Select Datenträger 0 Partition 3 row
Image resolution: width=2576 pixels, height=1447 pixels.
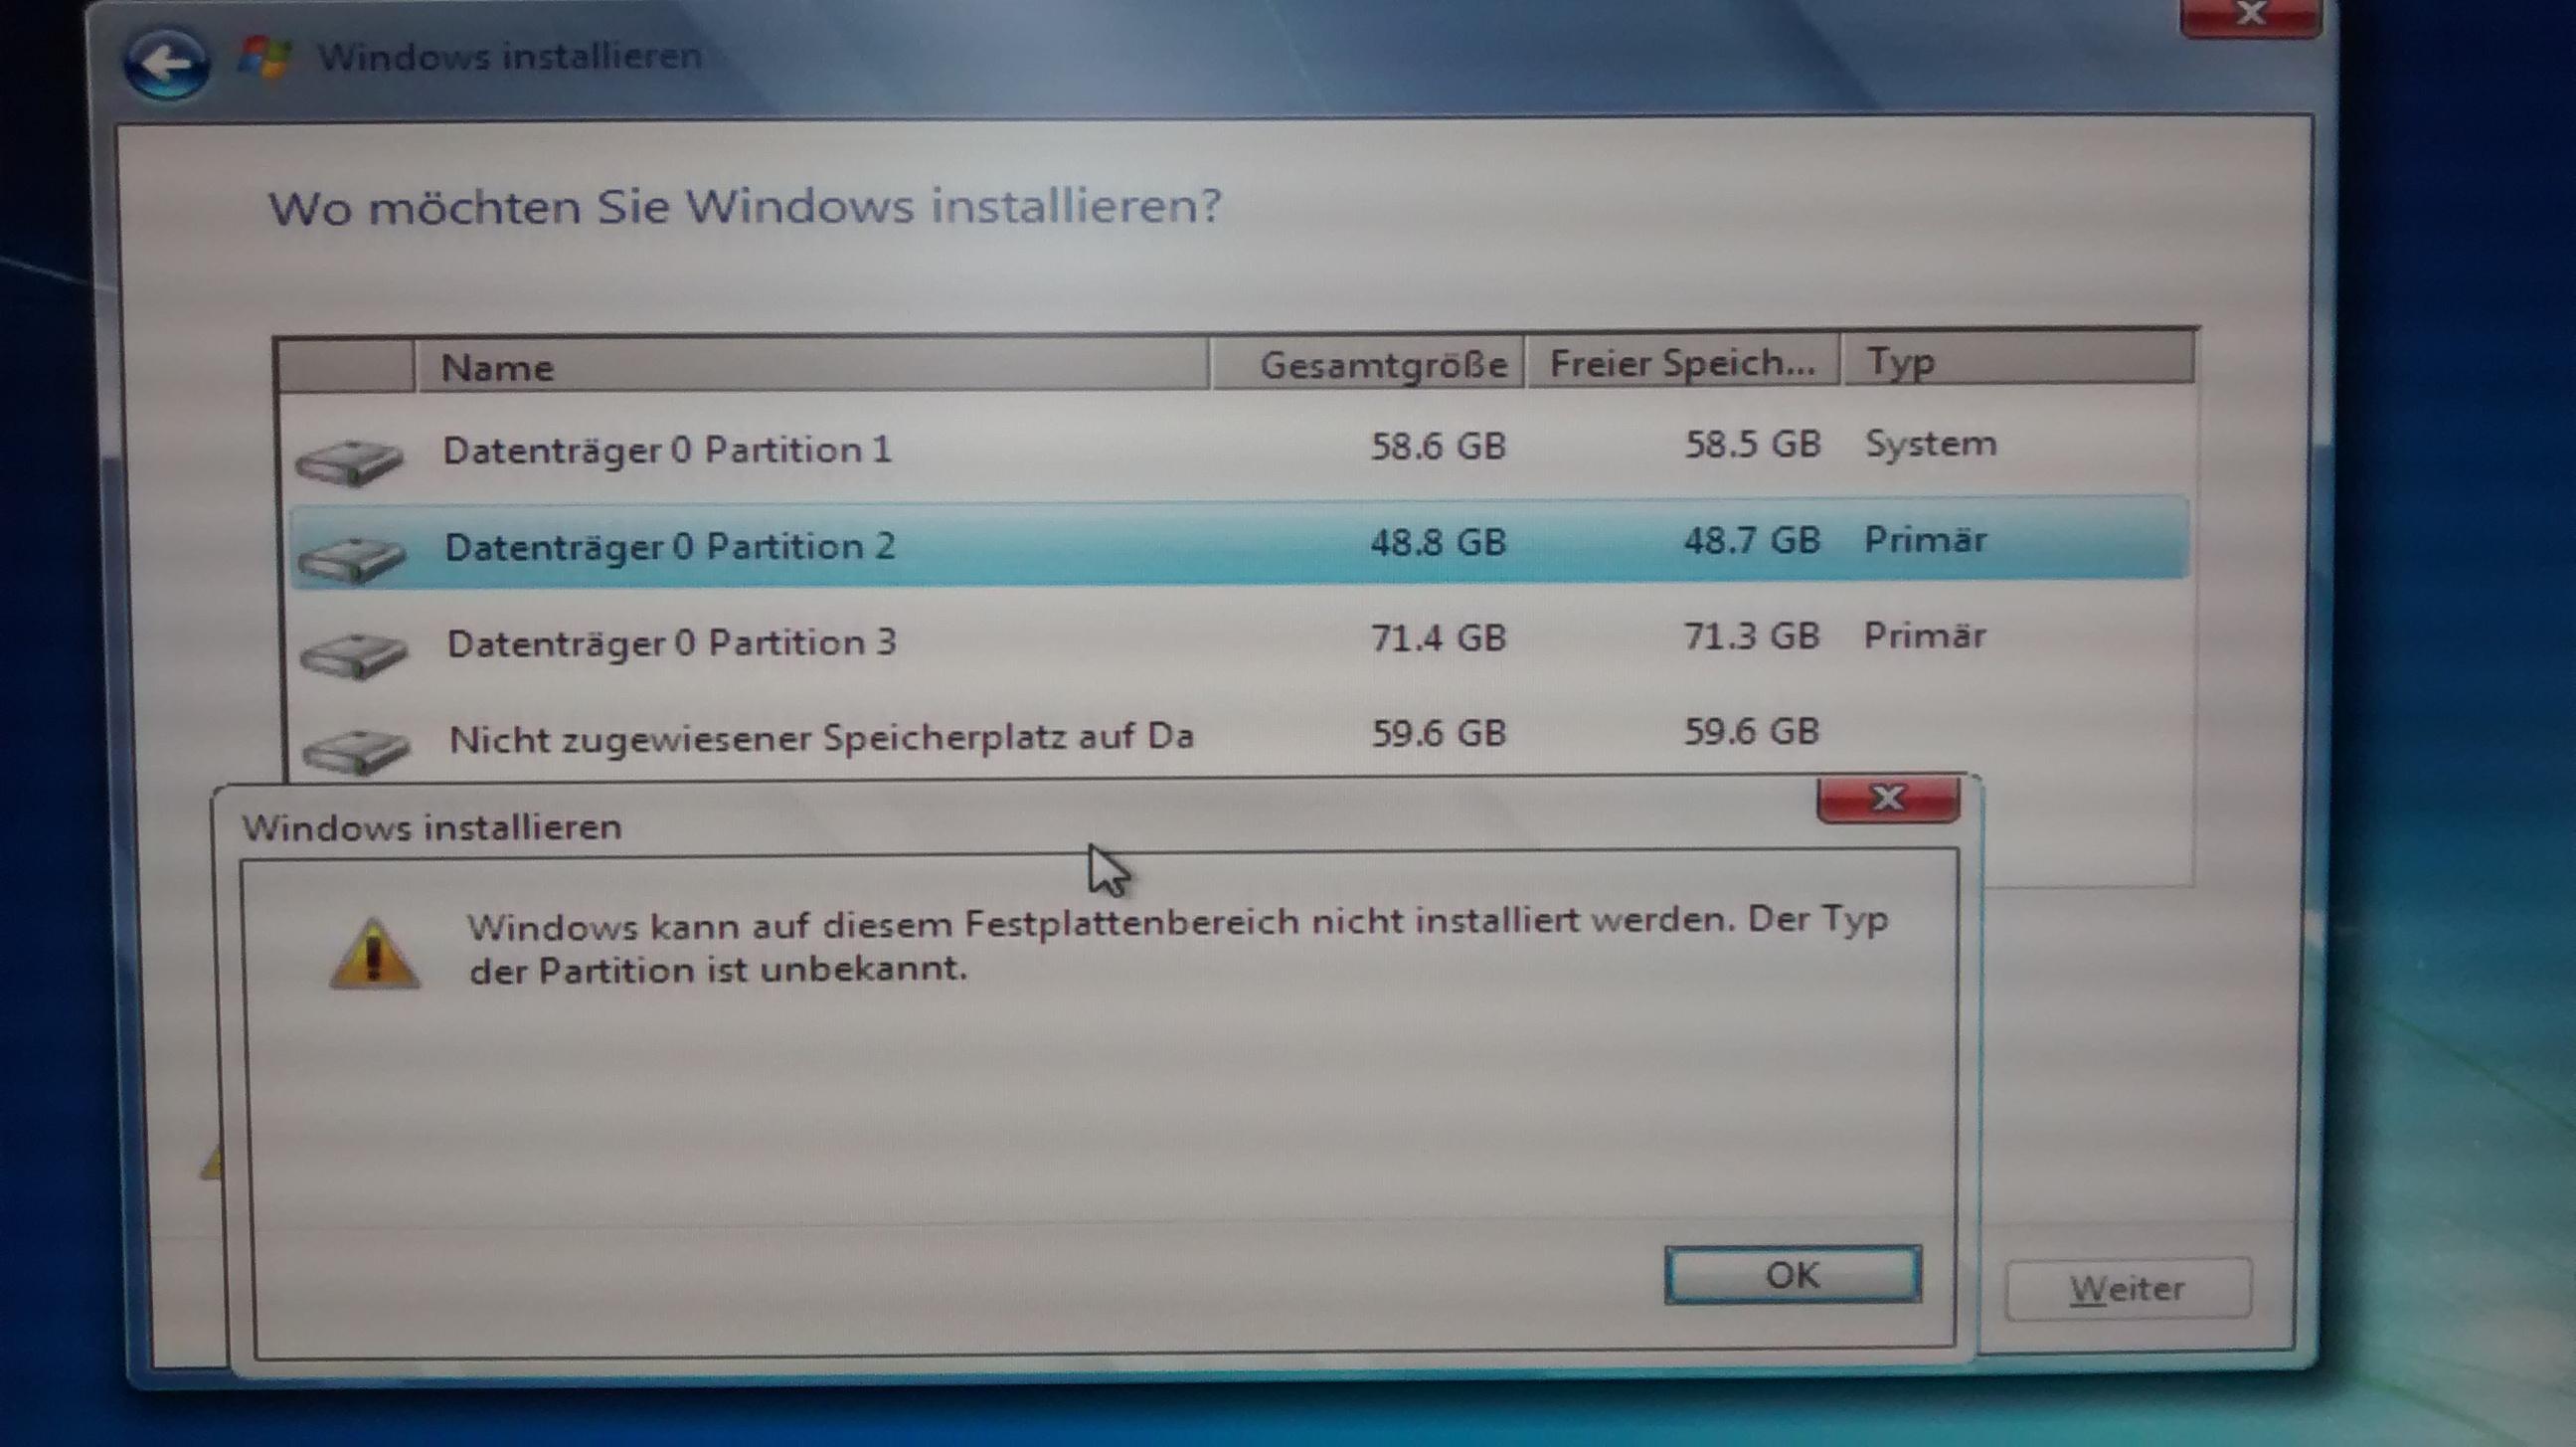[1238, 639]
